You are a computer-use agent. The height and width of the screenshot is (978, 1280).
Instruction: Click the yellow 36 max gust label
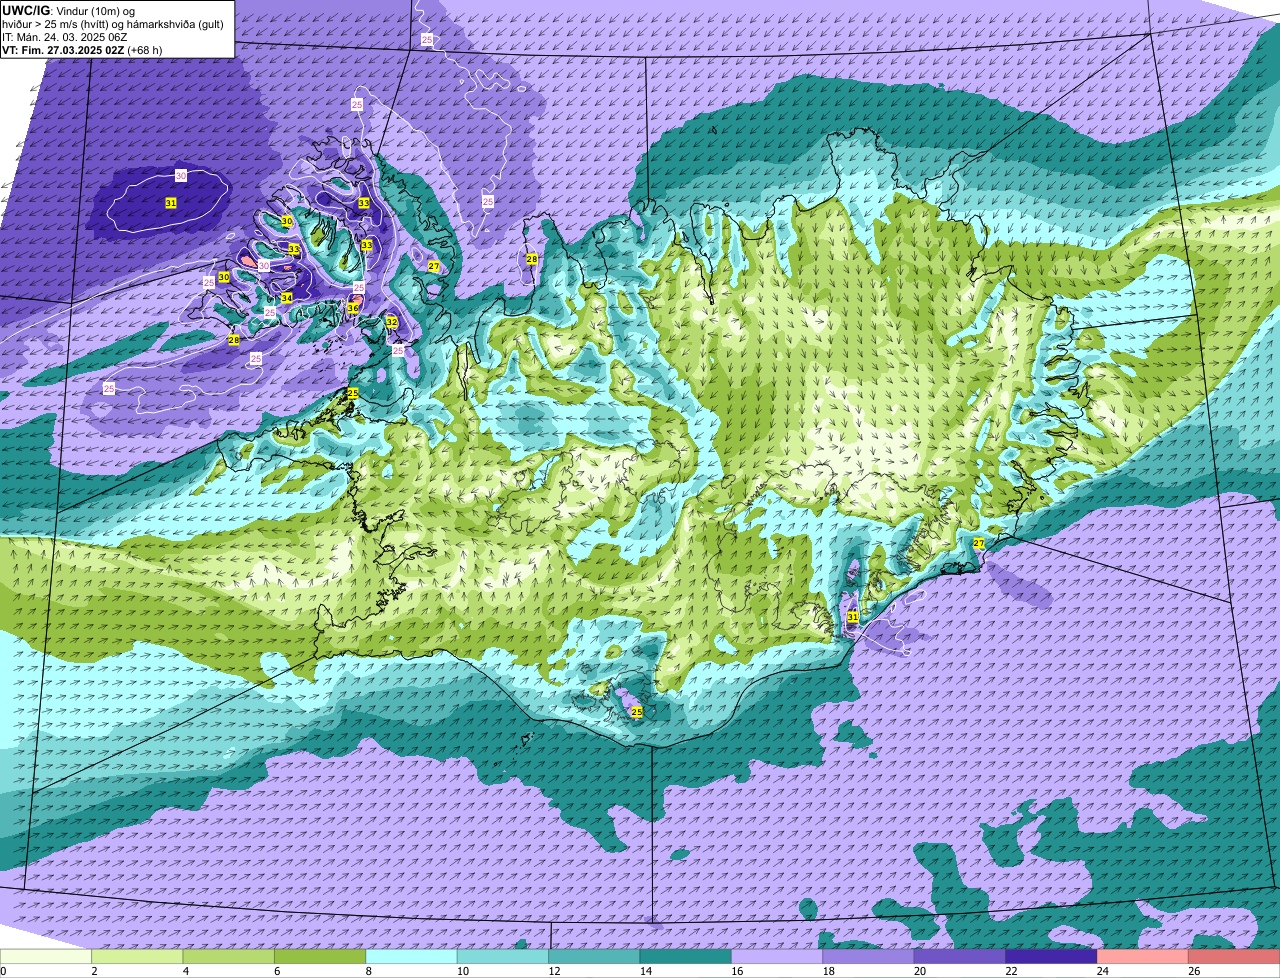tap(353, 309)
